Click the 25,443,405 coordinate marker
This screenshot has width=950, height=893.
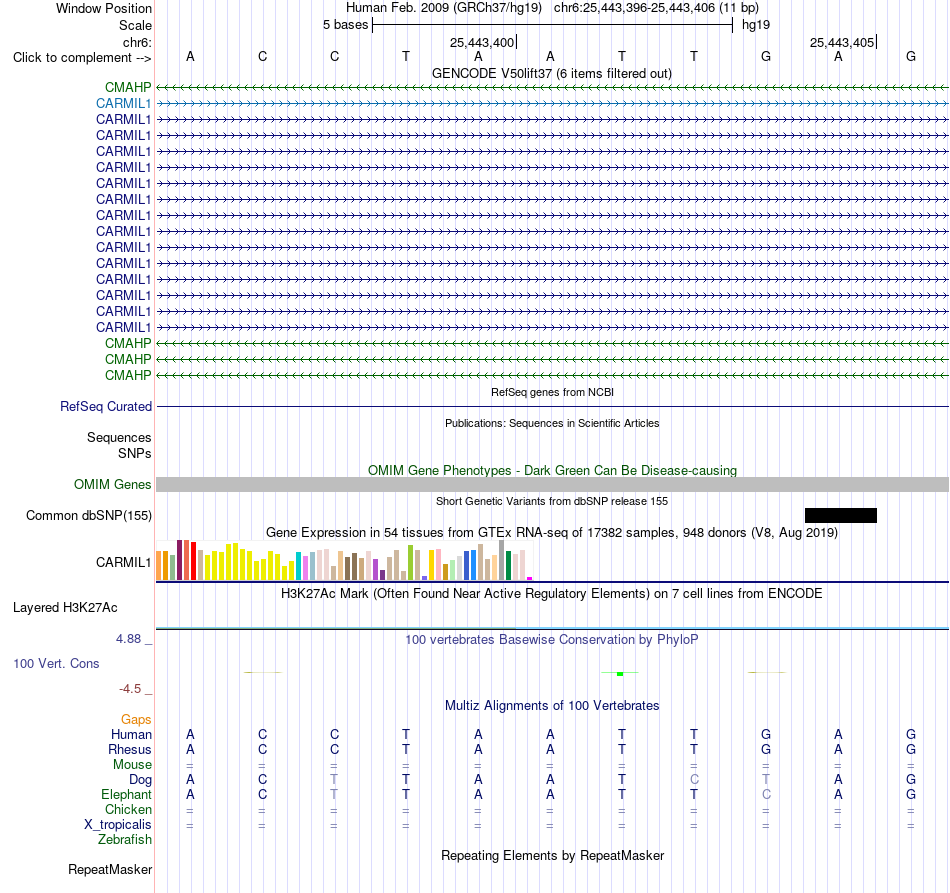[x=842, y=42]
